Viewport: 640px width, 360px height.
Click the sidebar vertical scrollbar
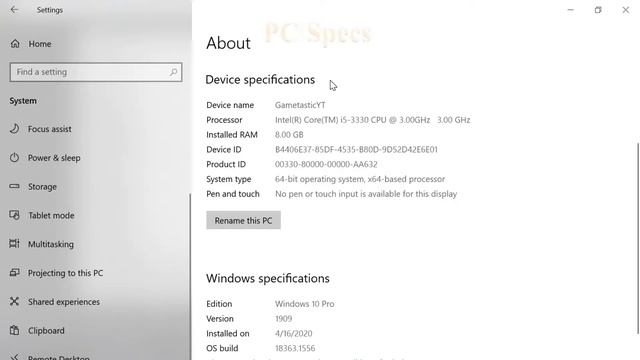[190, 276]
